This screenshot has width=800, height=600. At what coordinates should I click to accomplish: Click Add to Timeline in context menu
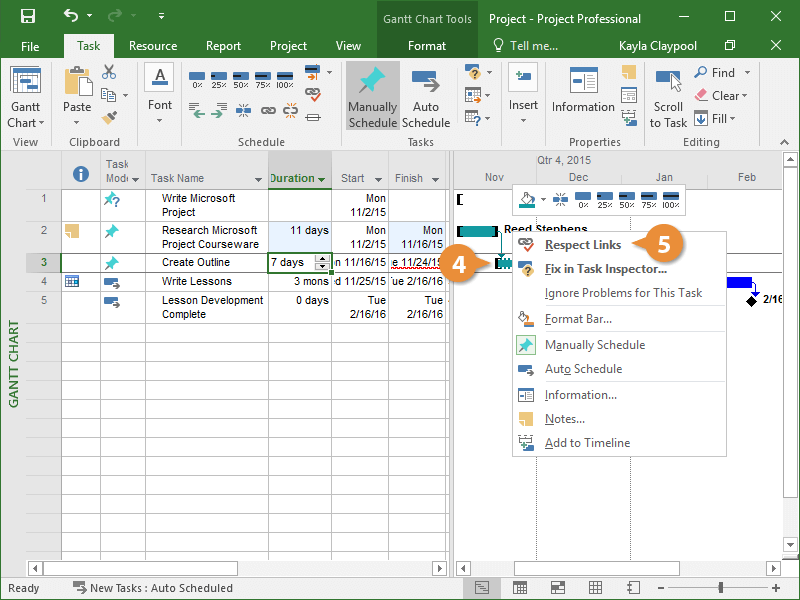pos(587,443)
